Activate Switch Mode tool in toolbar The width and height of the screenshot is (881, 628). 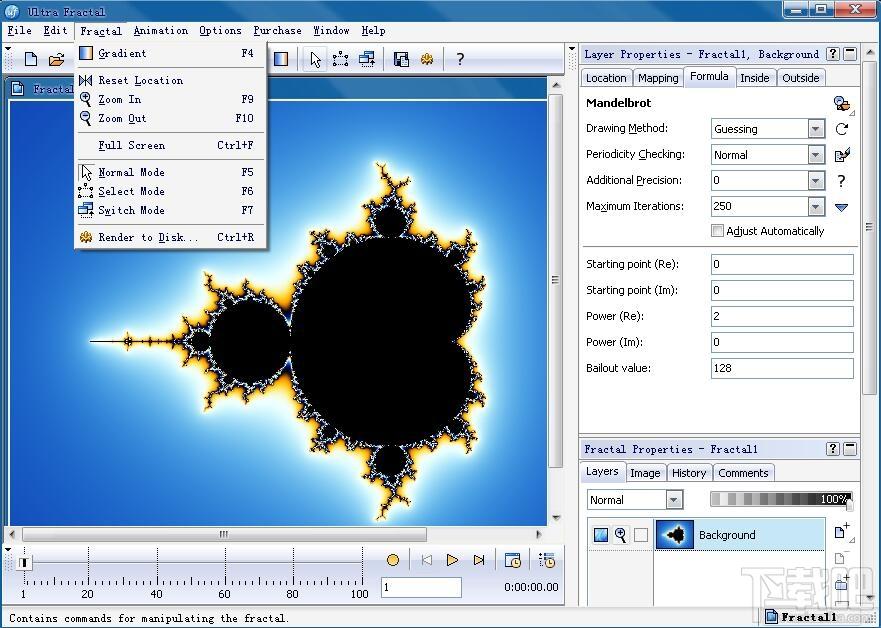pos(367,59)
